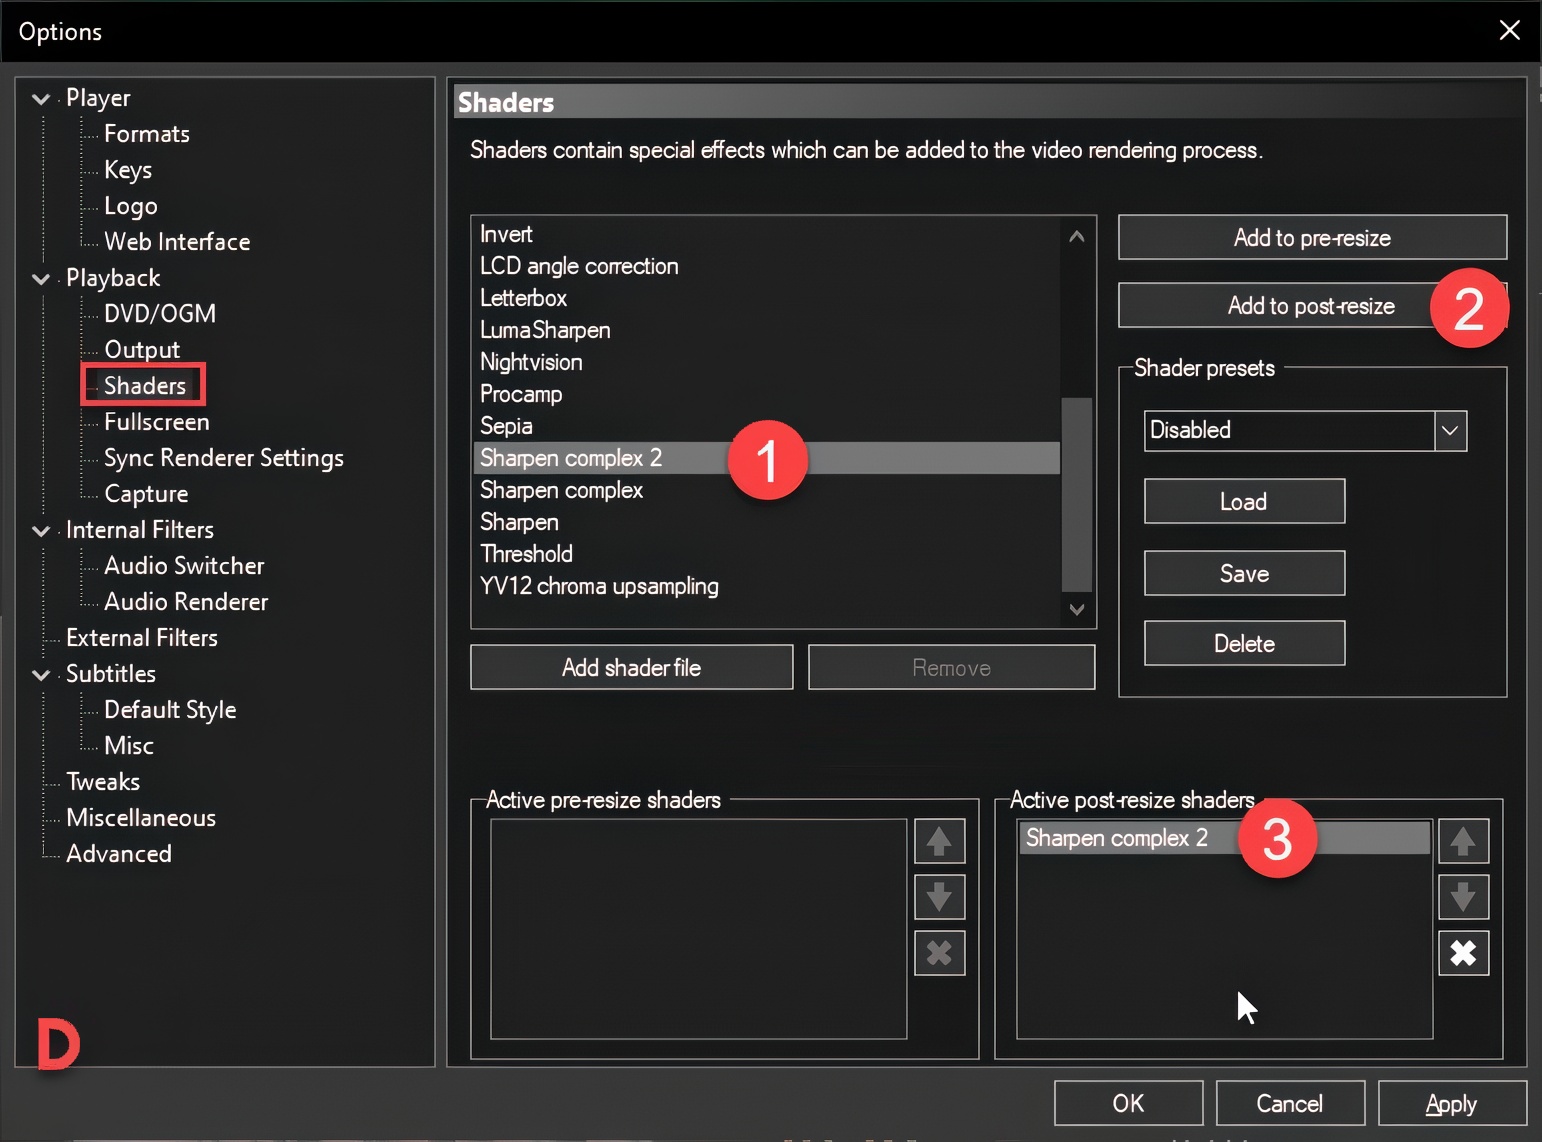Screen dimensions: 1542x1142
Task: Confirm with the OK button
Action: click(x=1128, y=1104)
